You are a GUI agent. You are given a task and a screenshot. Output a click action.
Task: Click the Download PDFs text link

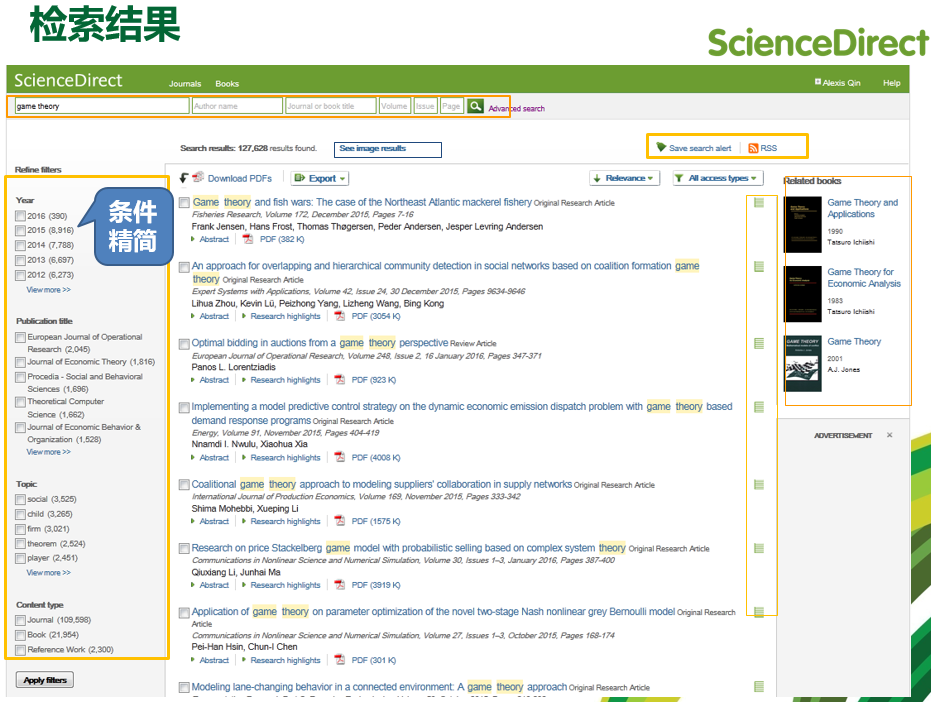239,178
